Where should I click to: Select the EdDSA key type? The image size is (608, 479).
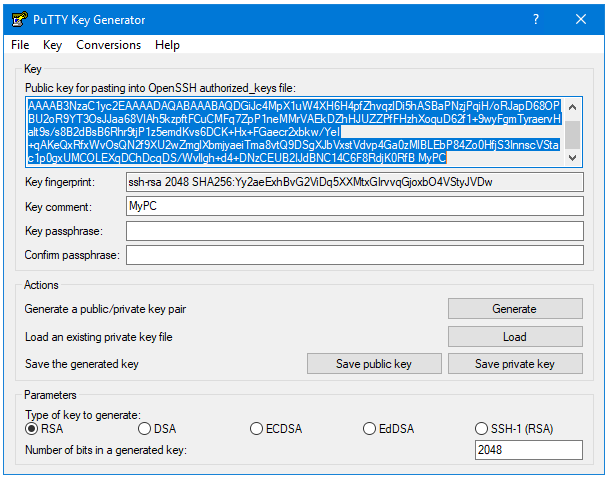pyautogui.click(x=370, y=428)
